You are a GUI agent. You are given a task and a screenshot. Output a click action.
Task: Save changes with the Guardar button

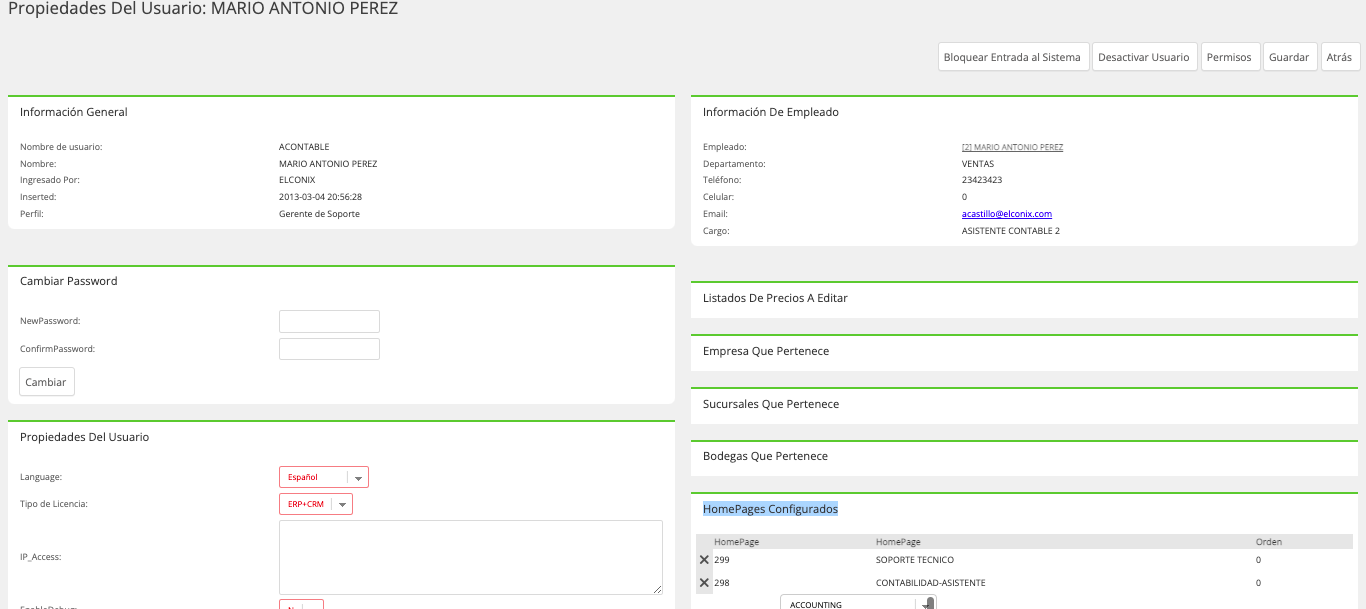coord(1289,57)
